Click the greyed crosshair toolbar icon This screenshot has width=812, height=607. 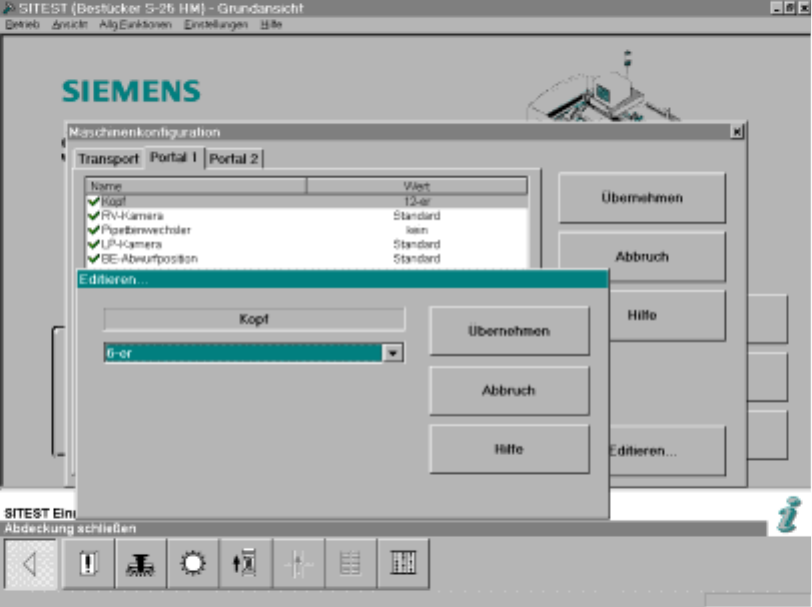pos(298,563)
